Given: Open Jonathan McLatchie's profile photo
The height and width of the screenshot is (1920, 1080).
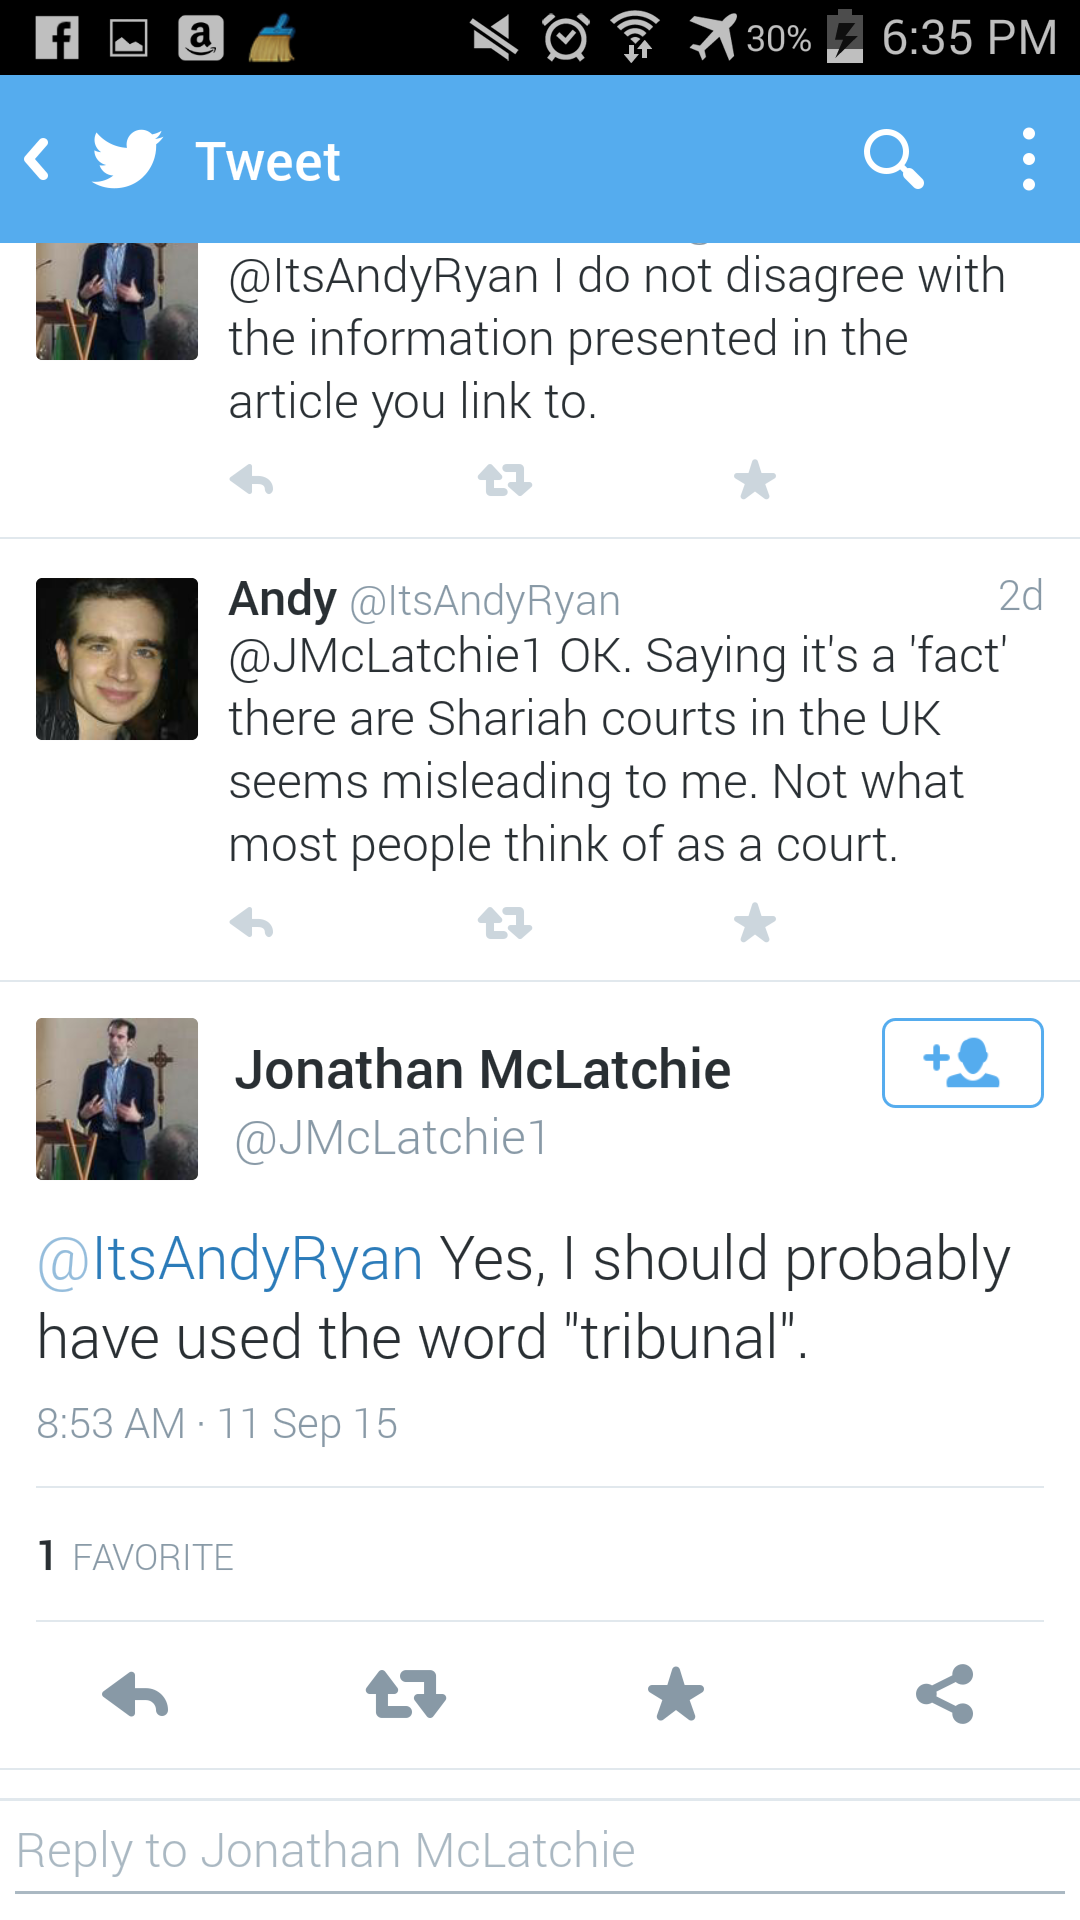Looking at the screenshot, I should (117, 1099).
